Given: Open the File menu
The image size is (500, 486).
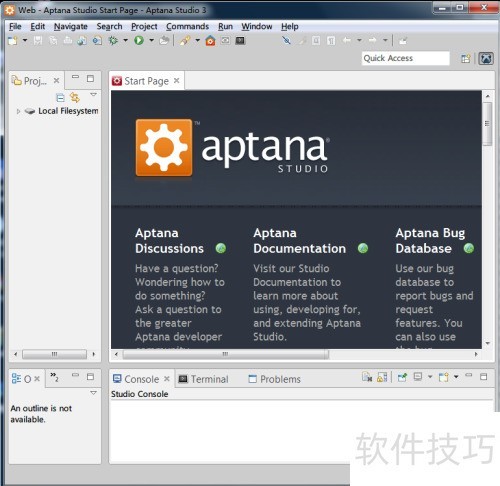Looking at the screenshot, I should click(x=15, y=26).
